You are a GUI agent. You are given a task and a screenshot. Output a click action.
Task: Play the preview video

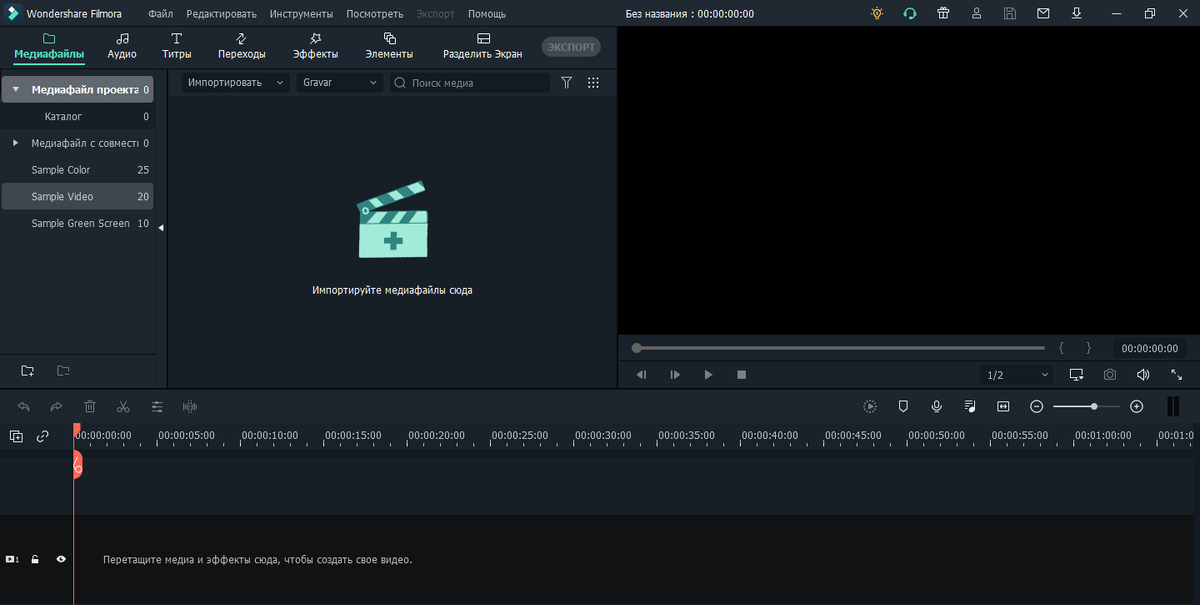pyautogui.click(x=708, y=375)
